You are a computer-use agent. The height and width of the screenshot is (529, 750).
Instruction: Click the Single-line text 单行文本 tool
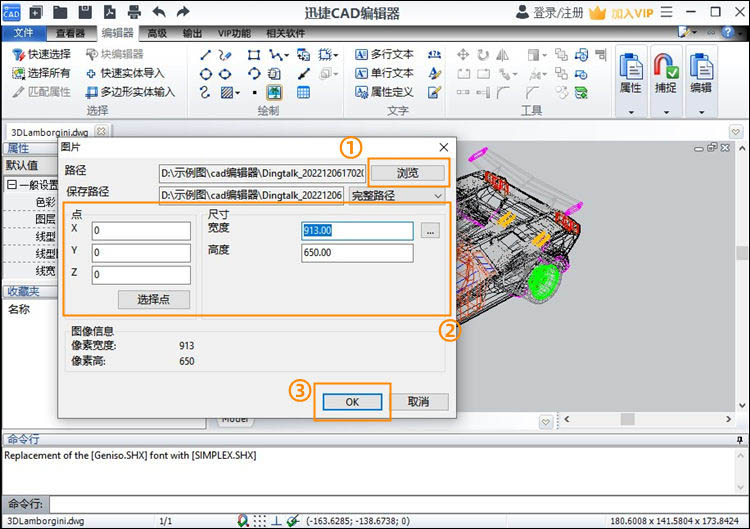pos(384,73)
